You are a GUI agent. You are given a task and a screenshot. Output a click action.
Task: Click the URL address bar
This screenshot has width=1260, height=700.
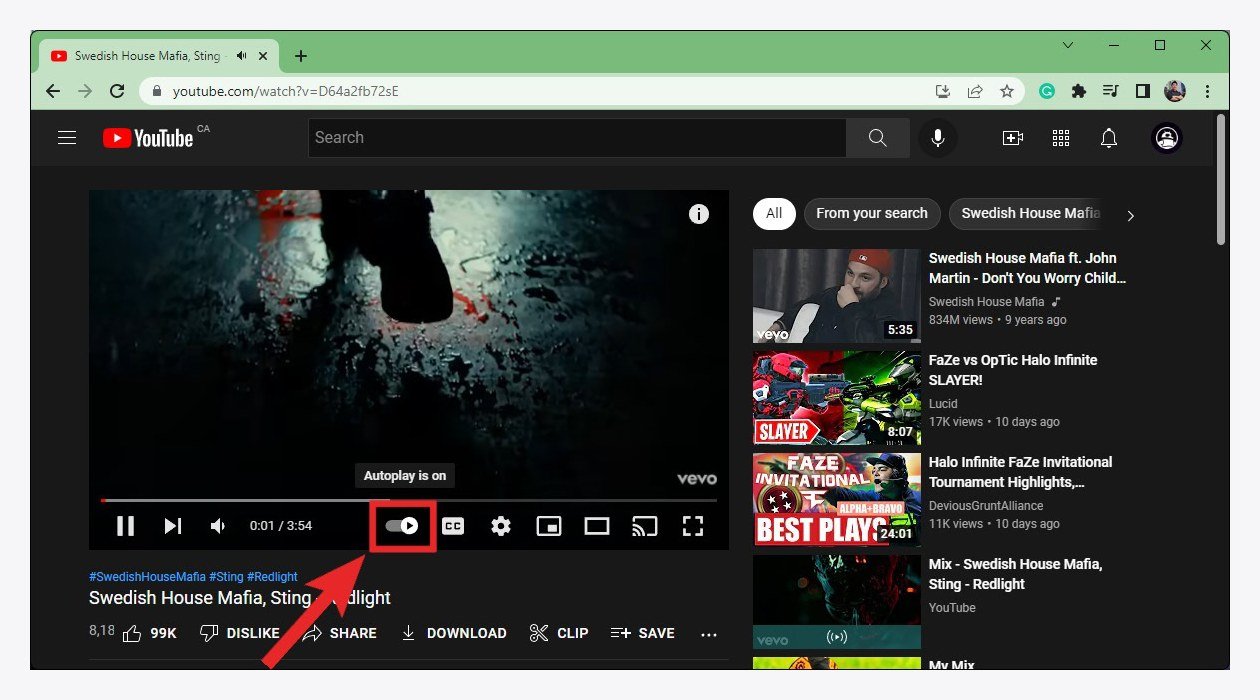coord(540,91)
